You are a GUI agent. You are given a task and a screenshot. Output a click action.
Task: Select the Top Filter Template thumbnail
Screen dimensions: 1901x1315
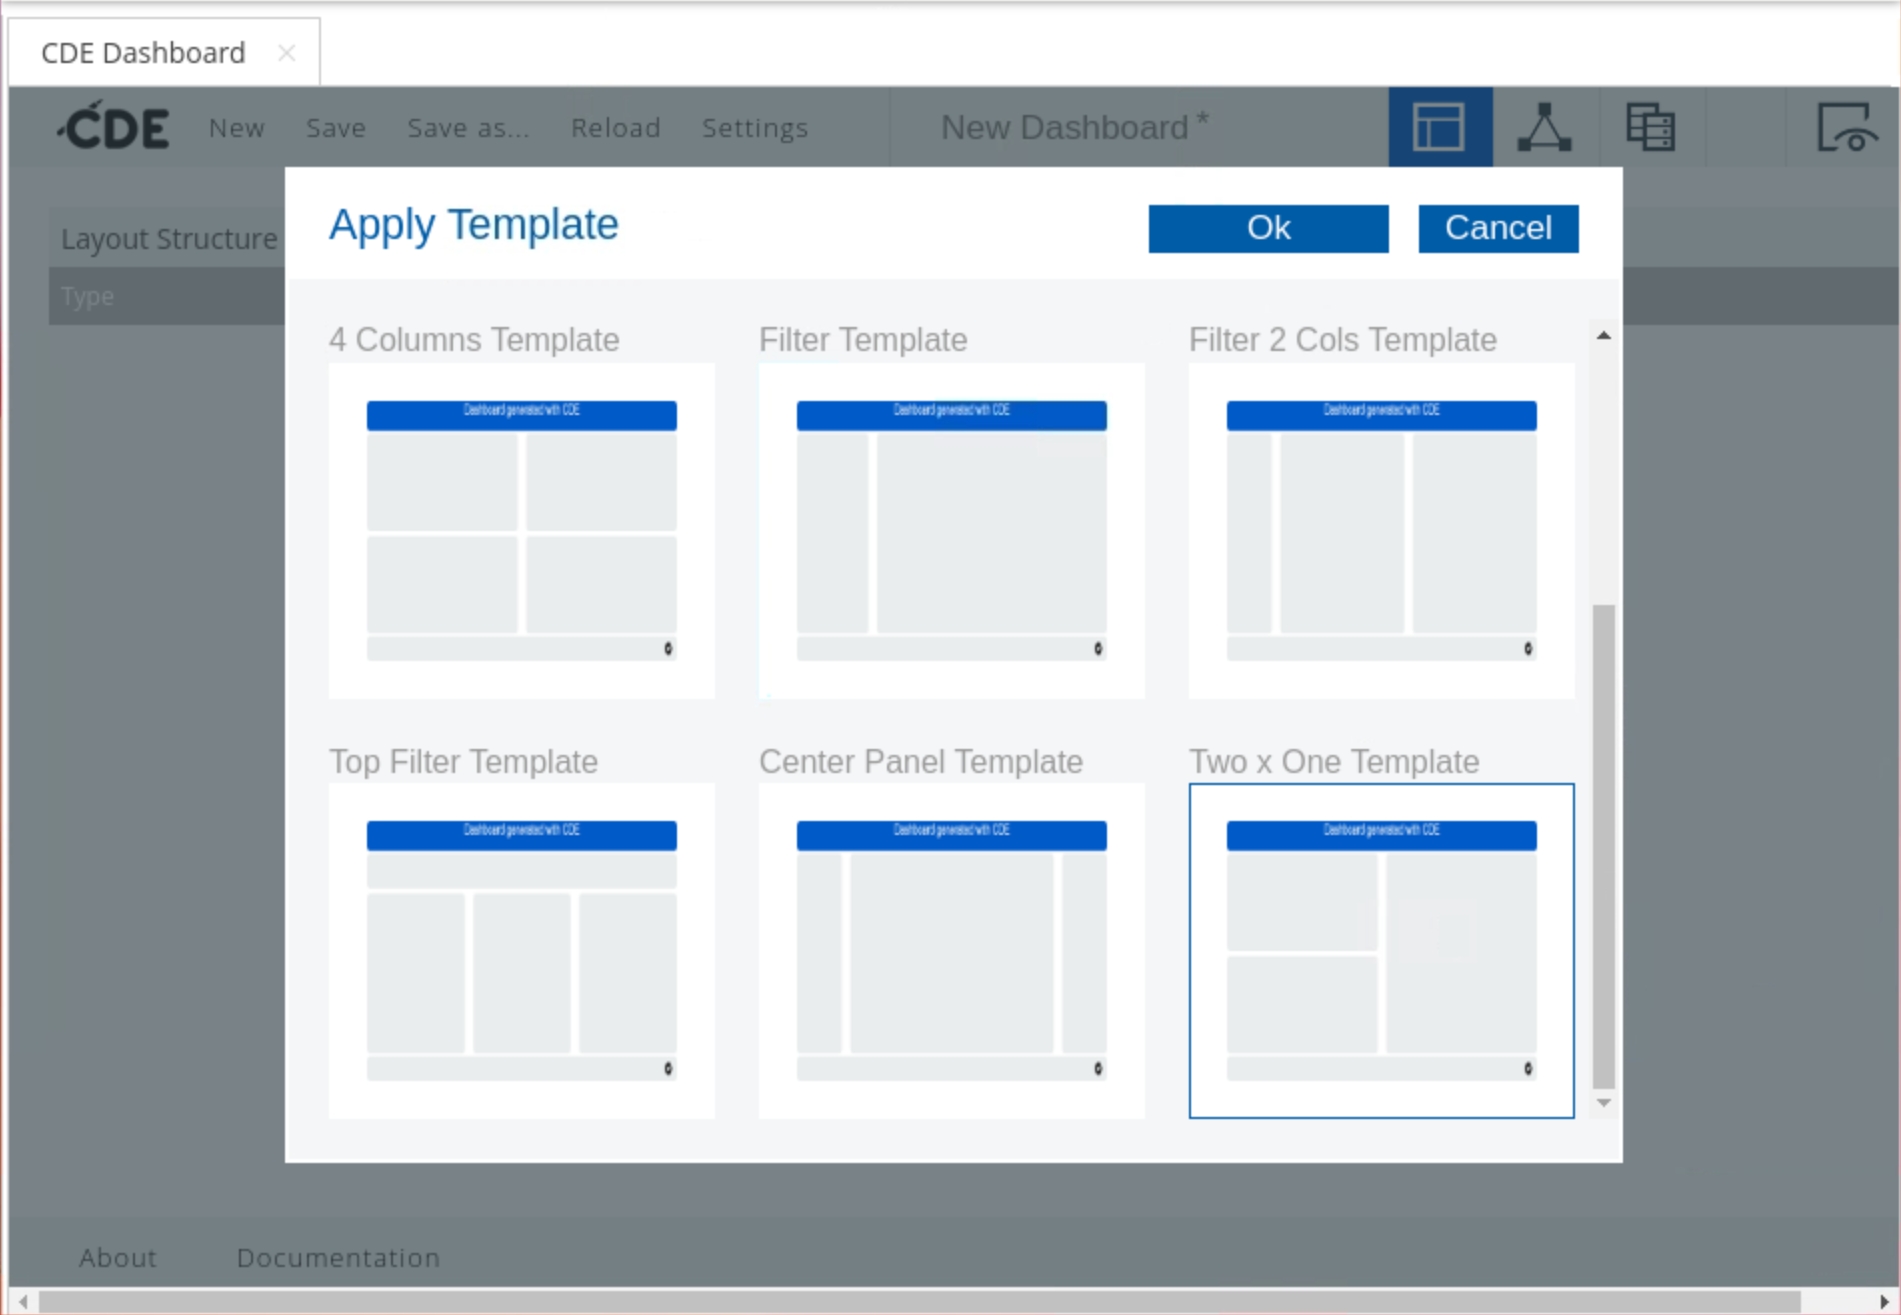(x=521, y=950)
